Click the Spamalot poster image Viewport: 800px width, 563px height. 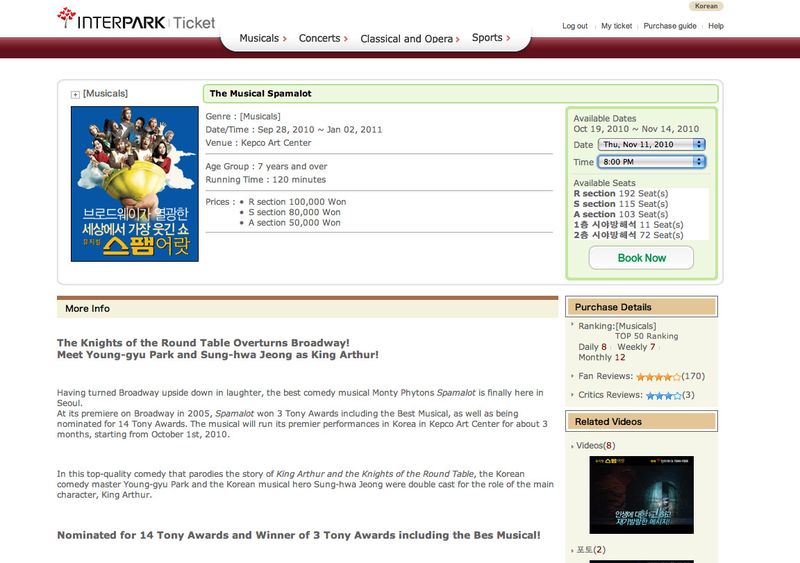pos(135,184)
